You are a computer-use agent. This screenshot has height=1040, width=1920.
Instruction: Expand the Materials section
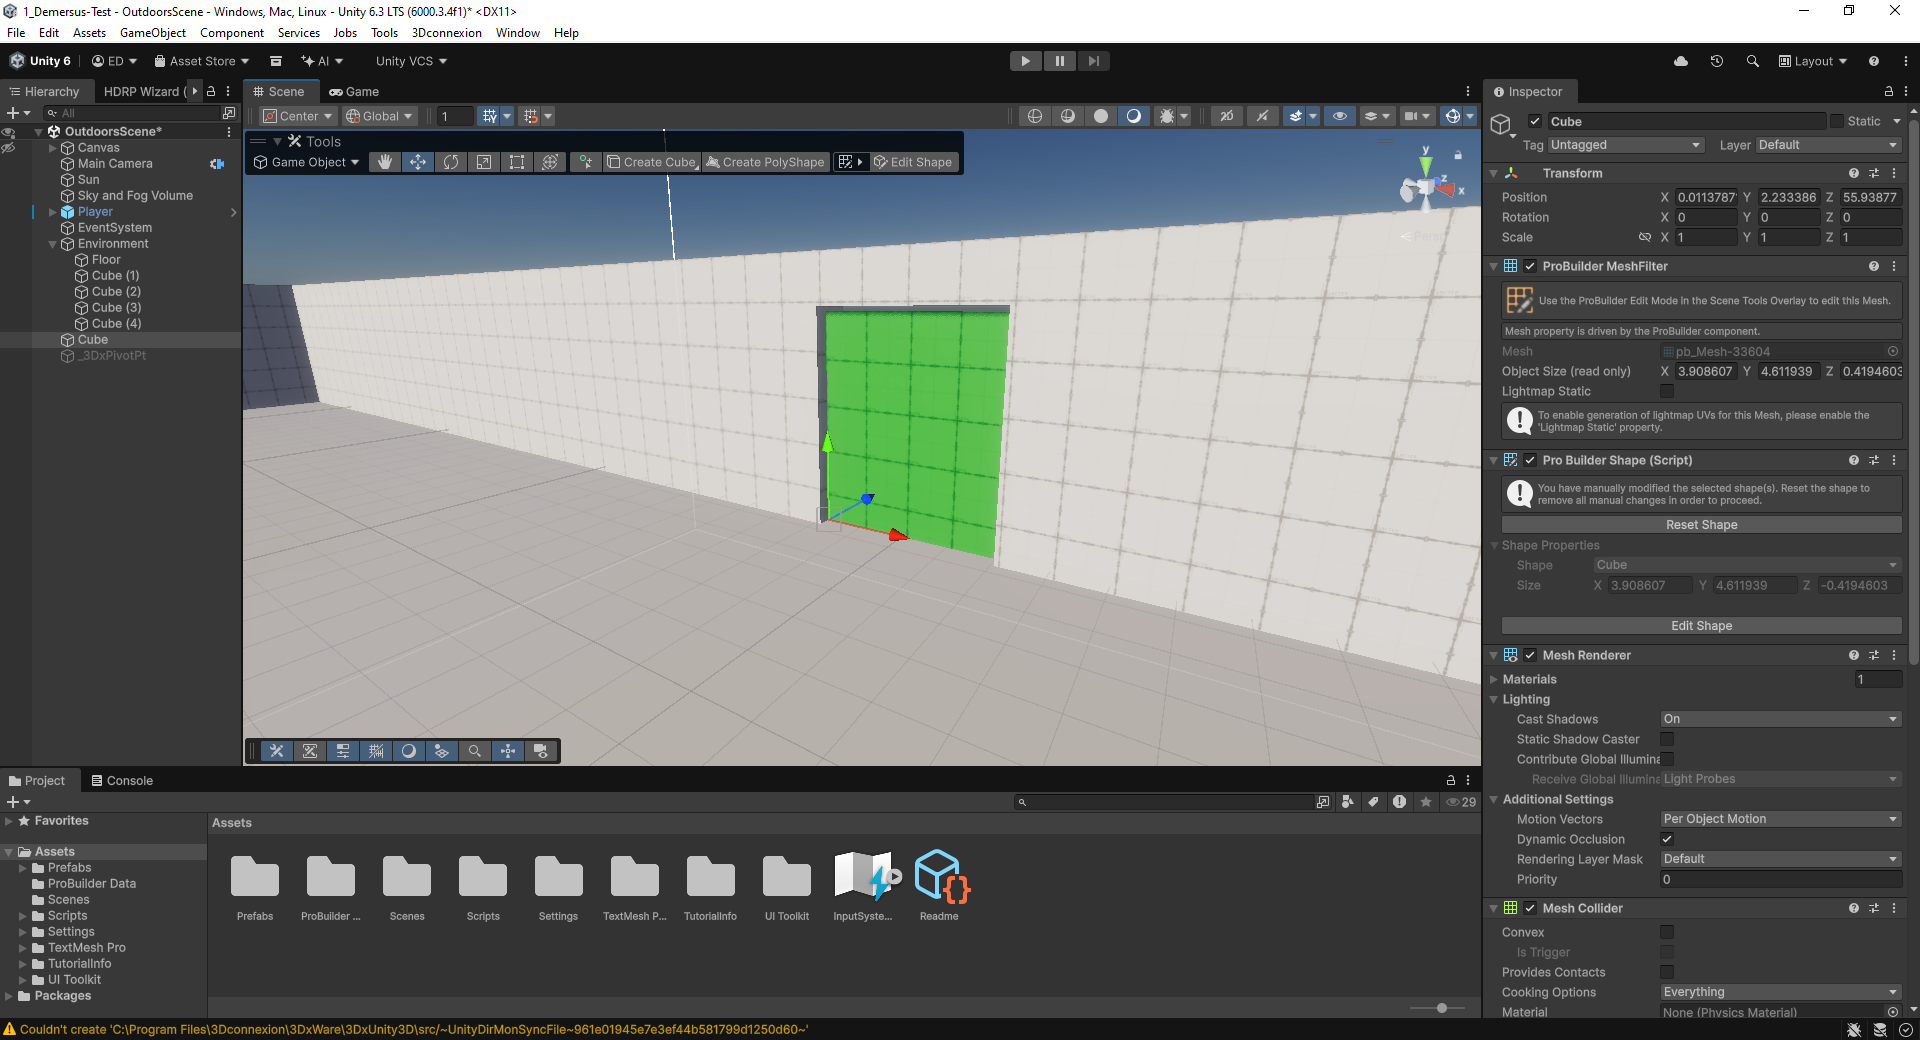1494,679
